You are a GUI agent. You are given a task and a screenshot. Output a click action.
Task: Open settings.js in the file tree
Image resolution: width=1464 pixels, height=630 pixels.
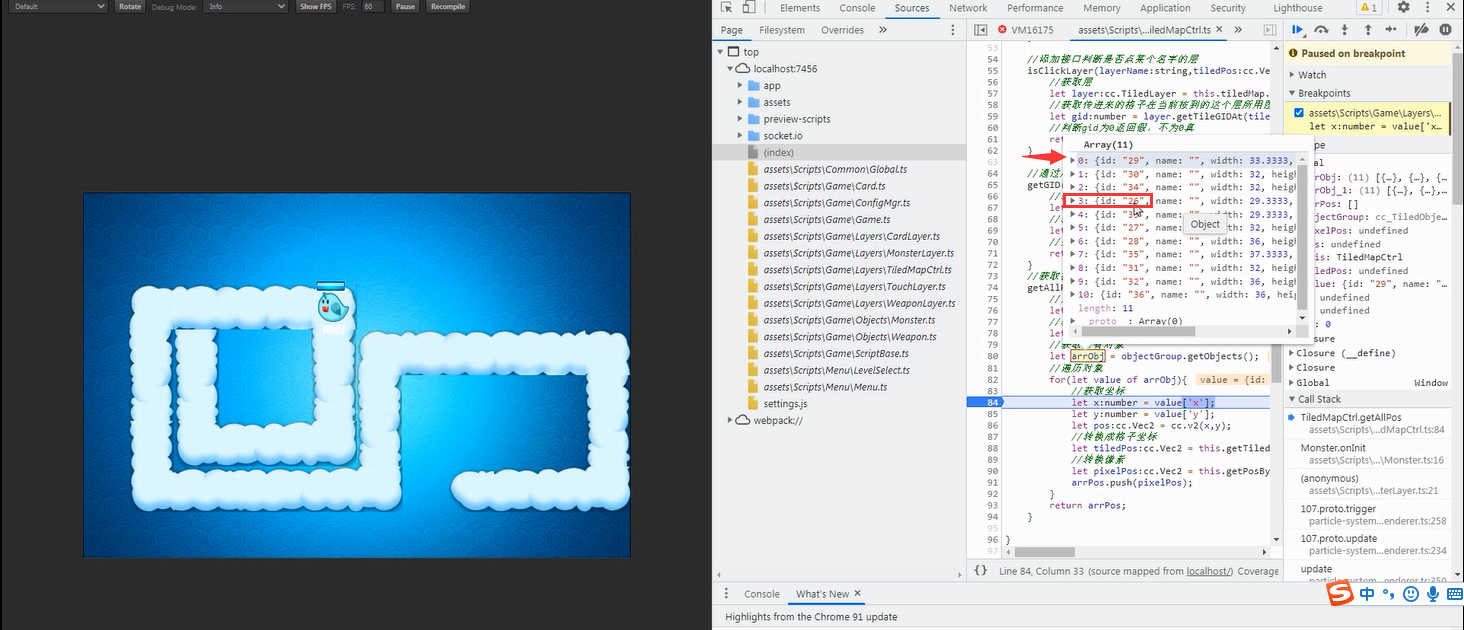pyautogui.click(x=784, y=404)
